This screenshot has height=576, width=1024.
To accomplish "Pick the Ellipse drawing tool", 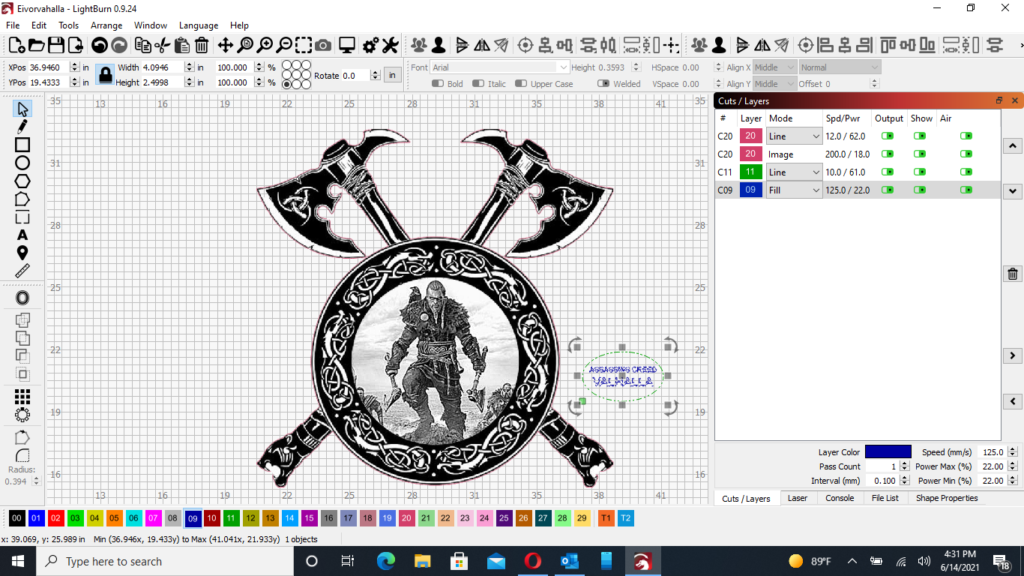I will 22,163.
